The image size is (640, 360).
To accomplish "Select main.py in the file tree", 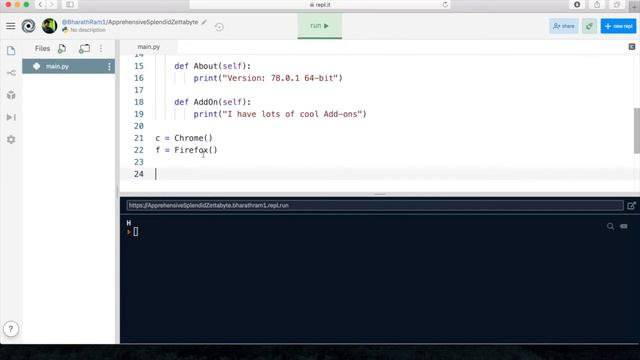I will point(69,66).
